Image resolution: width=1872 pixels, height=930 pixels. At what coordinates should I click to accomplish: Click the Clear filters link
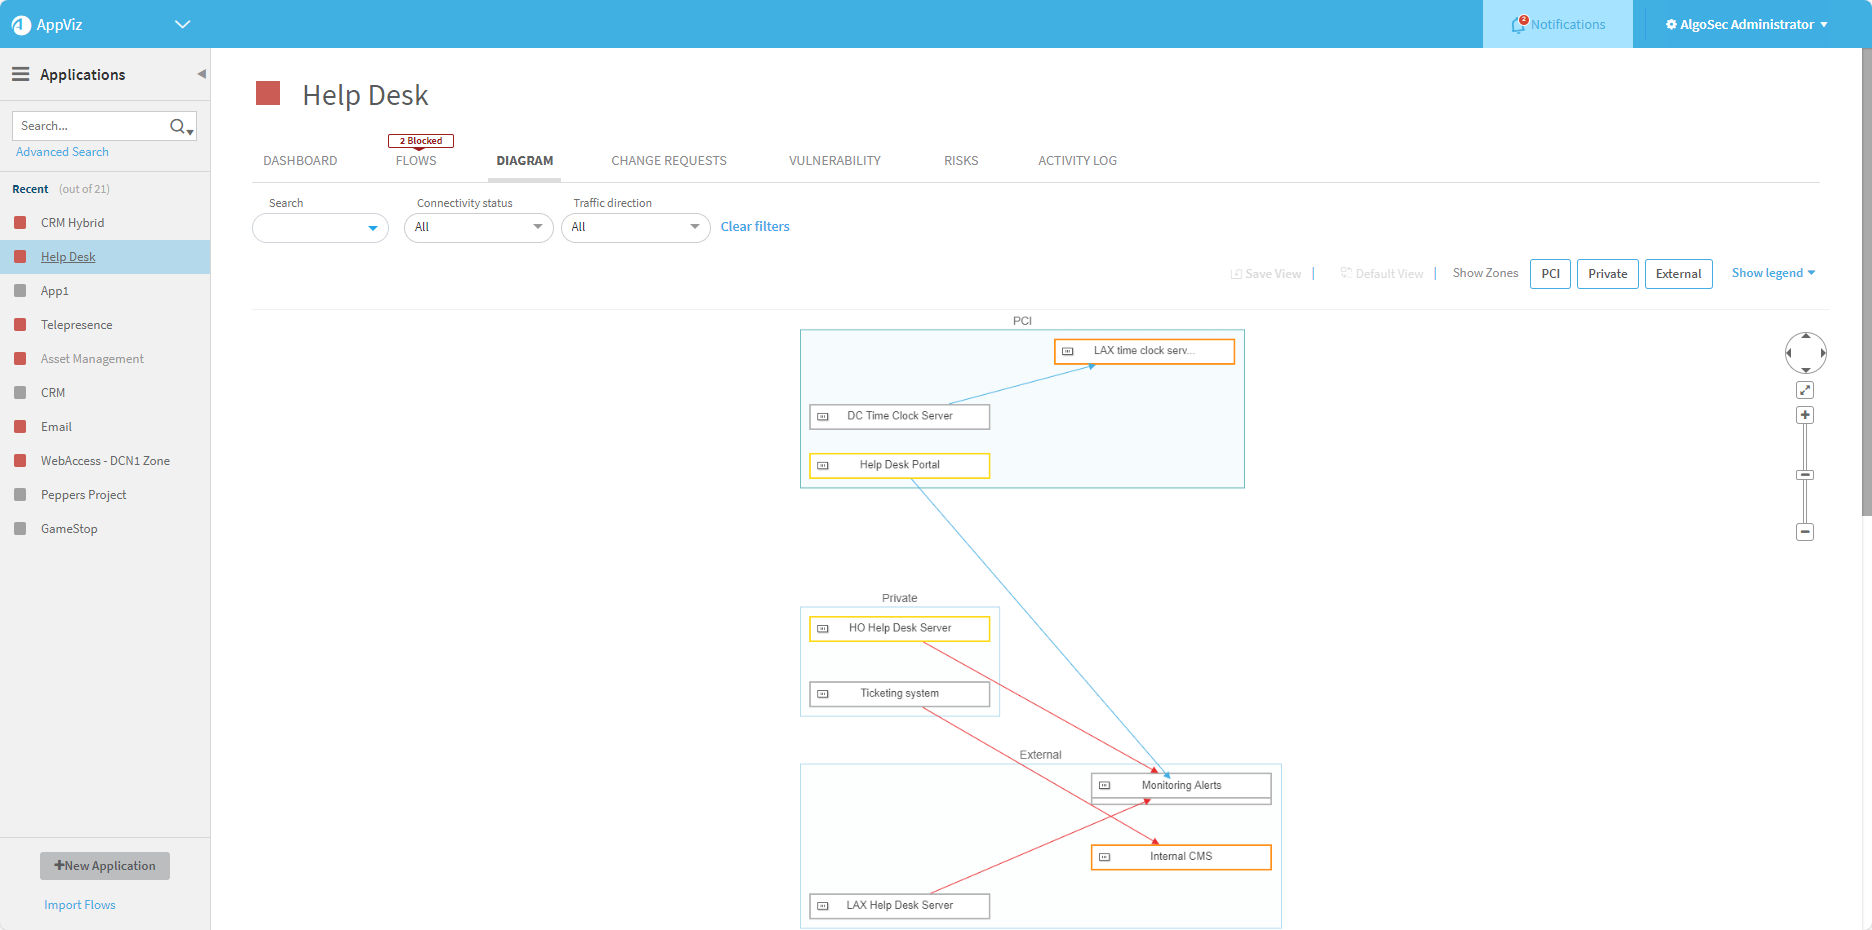[x=755, y=227]
